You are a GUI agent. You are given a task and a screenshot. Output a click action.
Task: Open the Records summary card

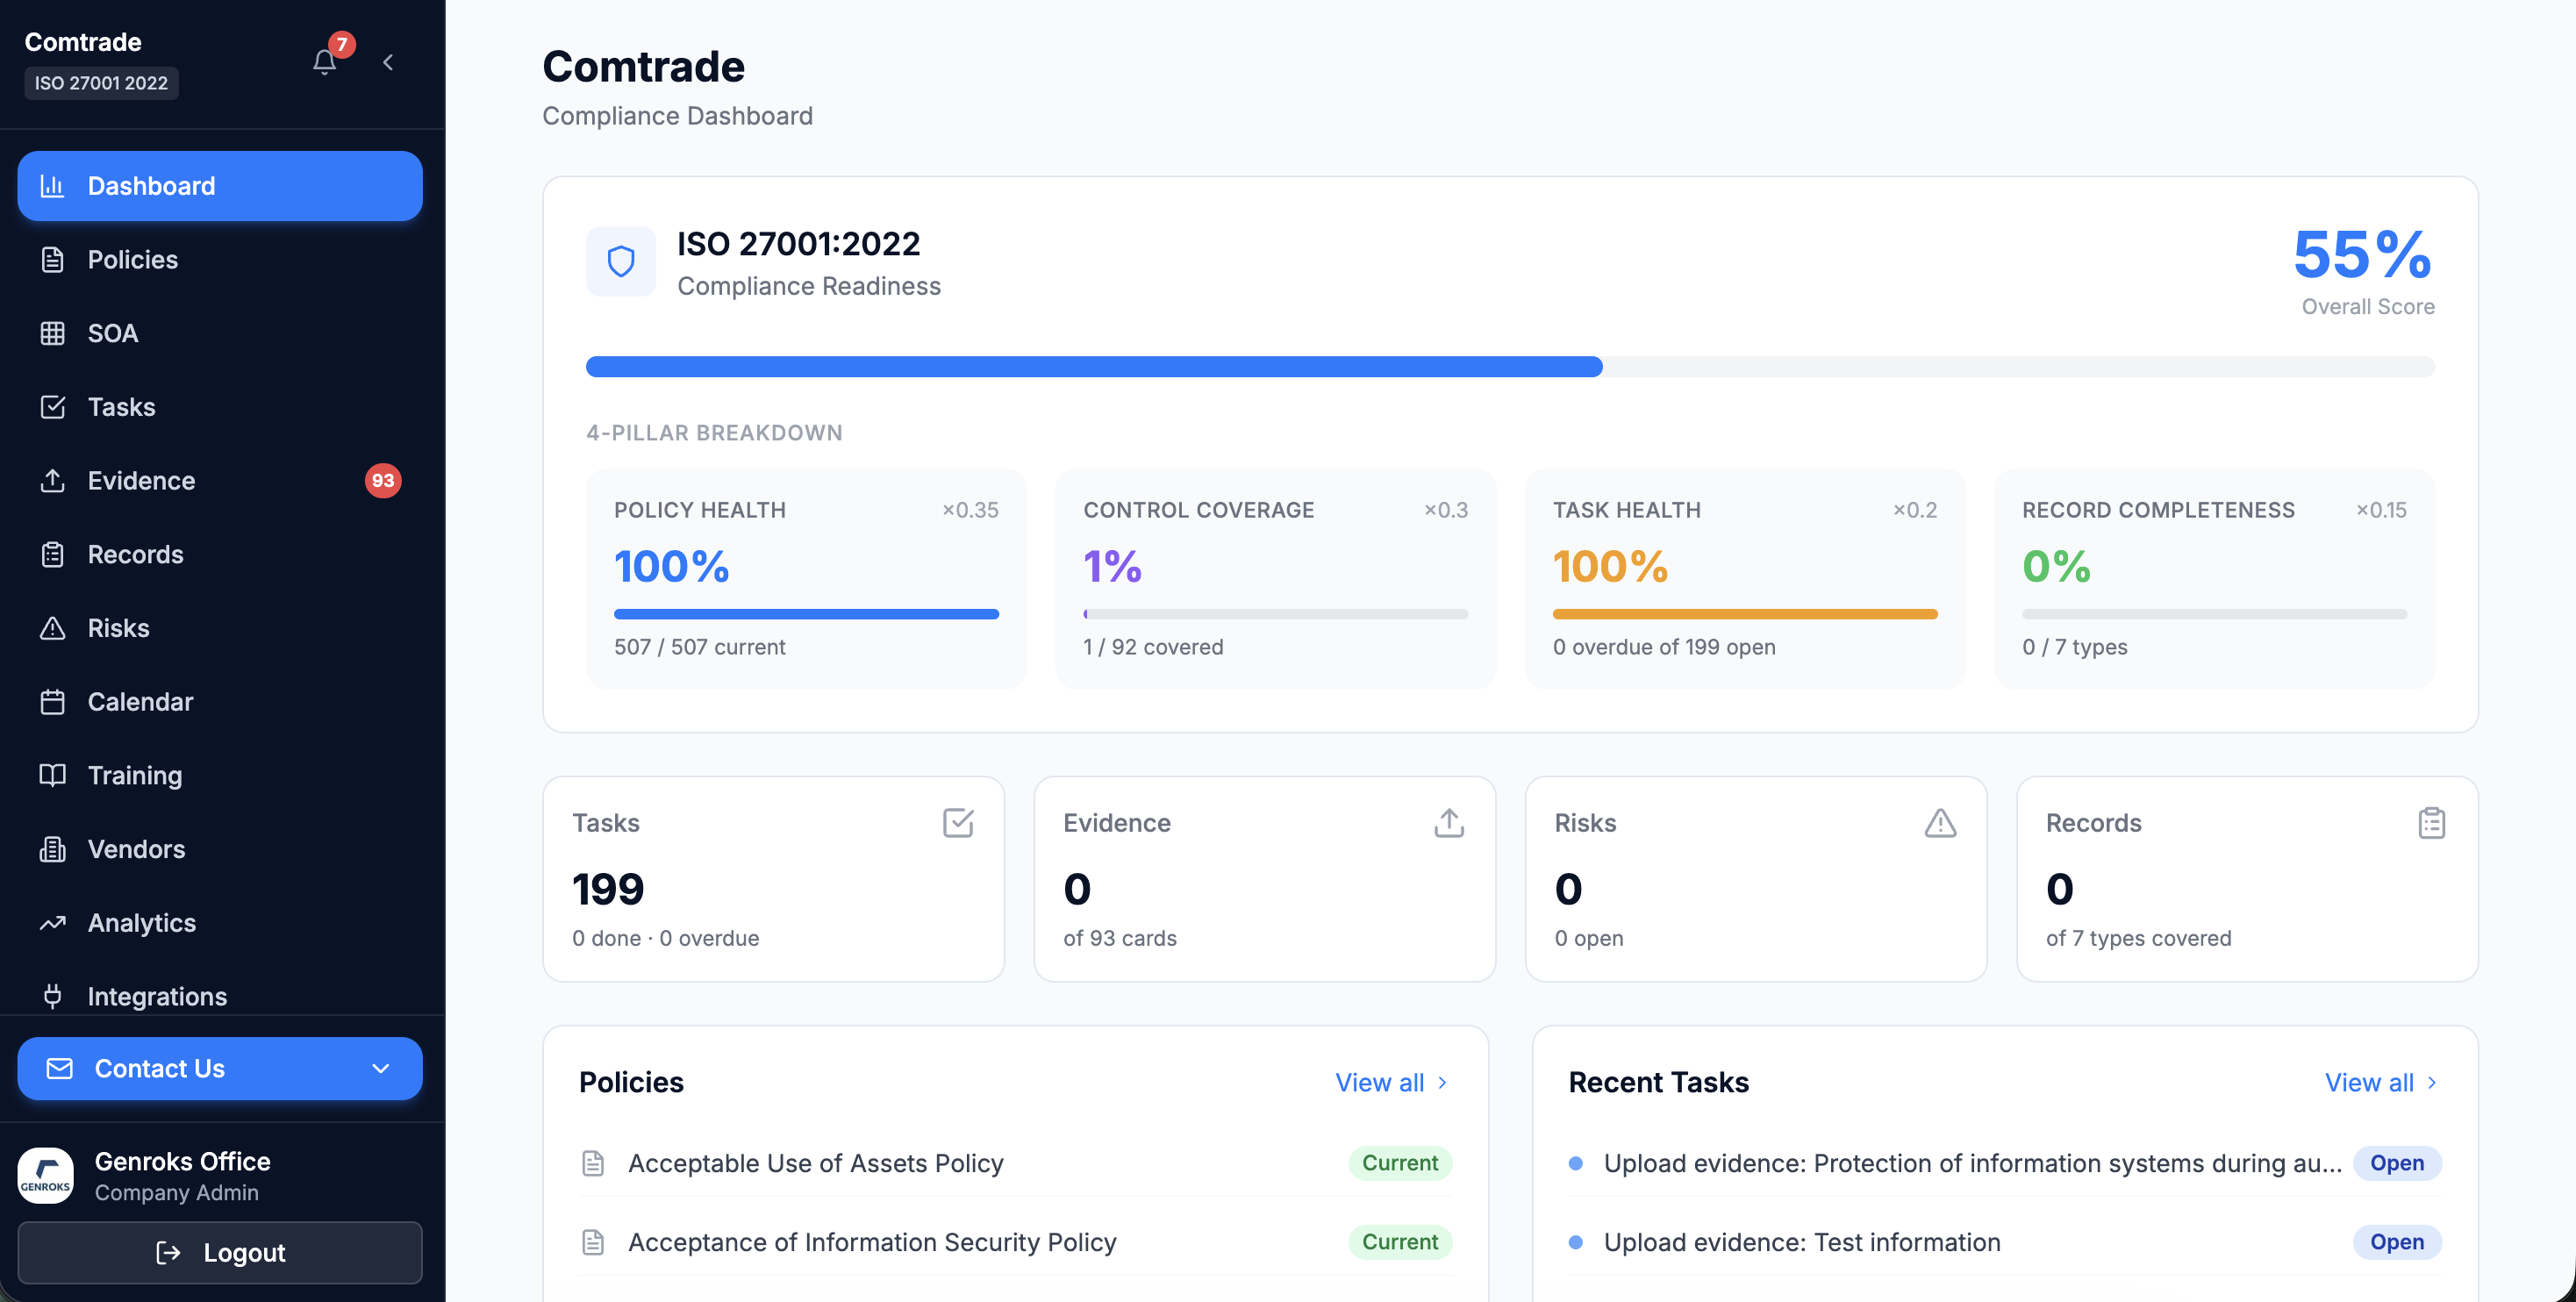pyautogui.click(x=2247, y=879)
